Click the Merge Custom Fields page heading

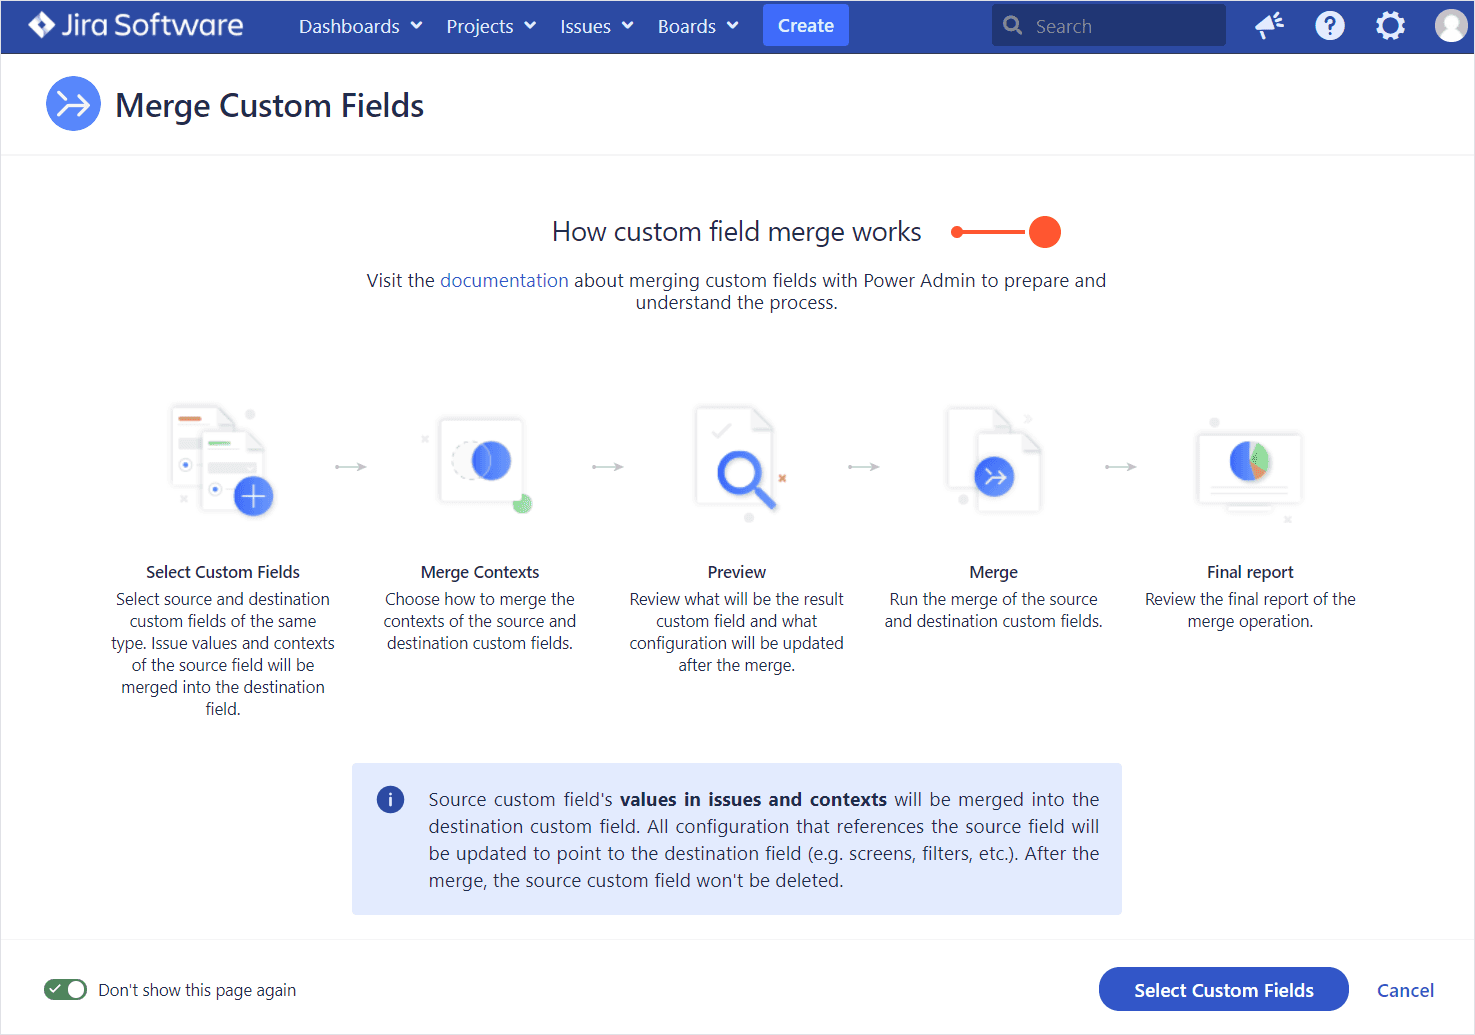point(270,105)
